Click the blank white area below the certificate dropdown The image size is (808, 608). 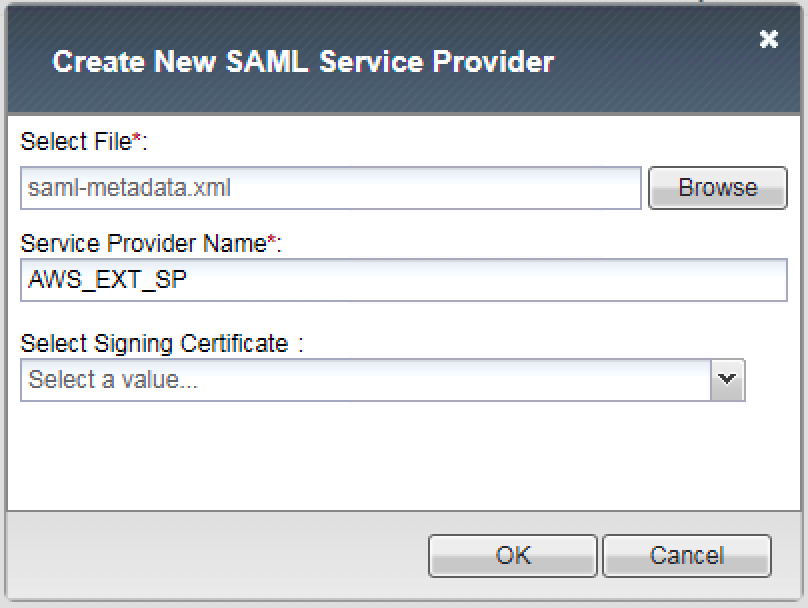click(404, 456)
